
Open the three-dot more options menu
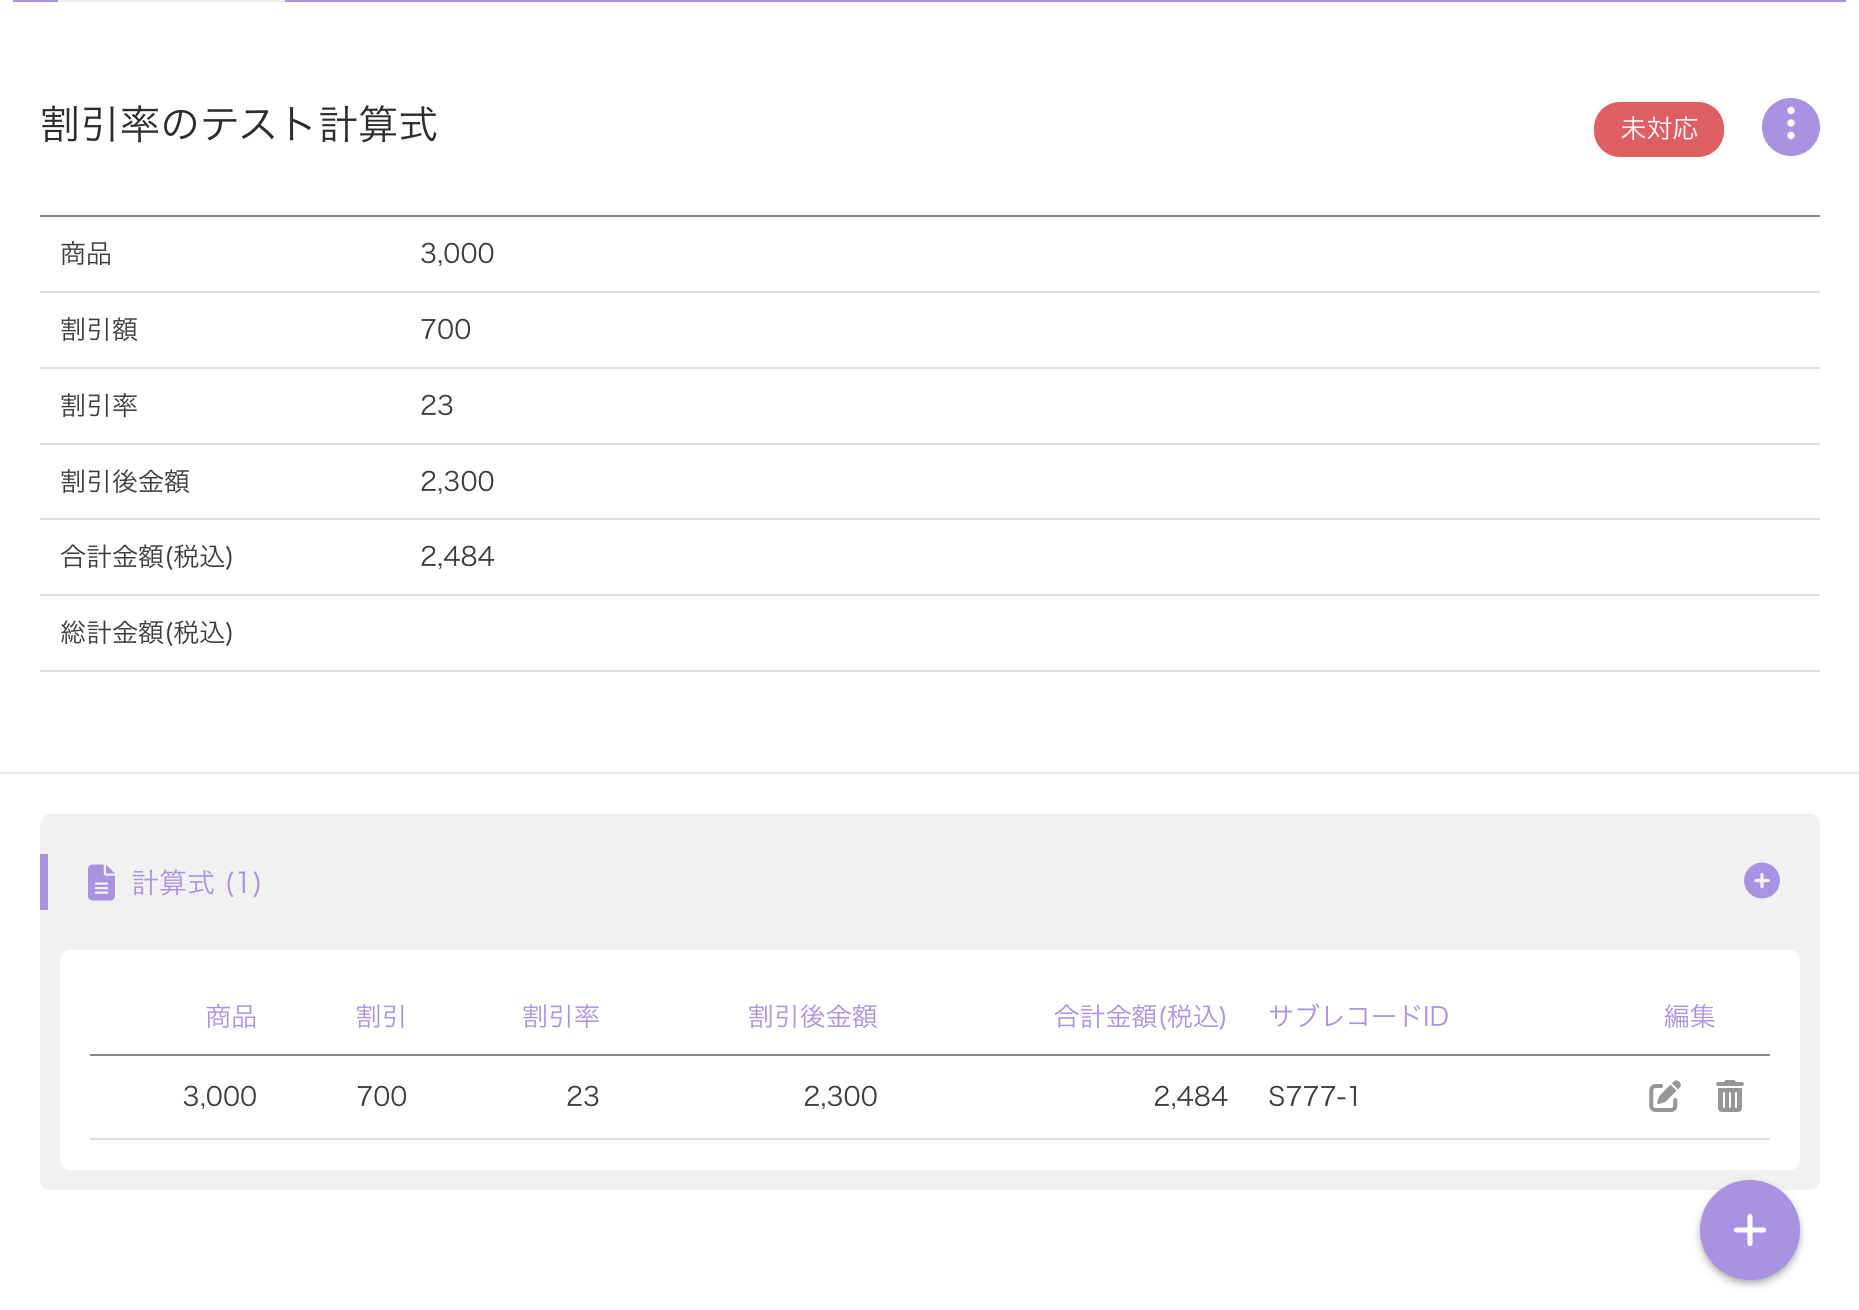[x=1790, y=127]
